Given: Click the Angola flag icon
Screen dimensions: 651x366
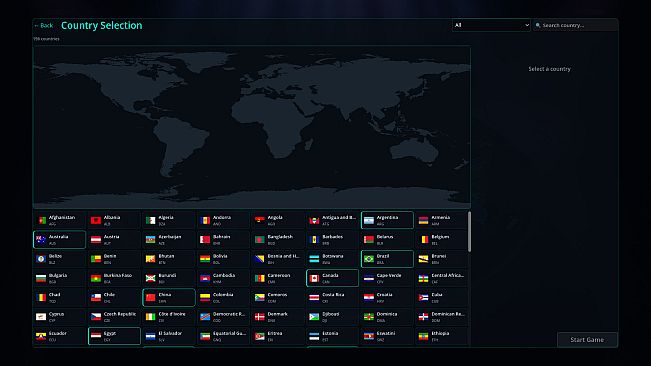Looking at the screenshot, I should [260, 220].
